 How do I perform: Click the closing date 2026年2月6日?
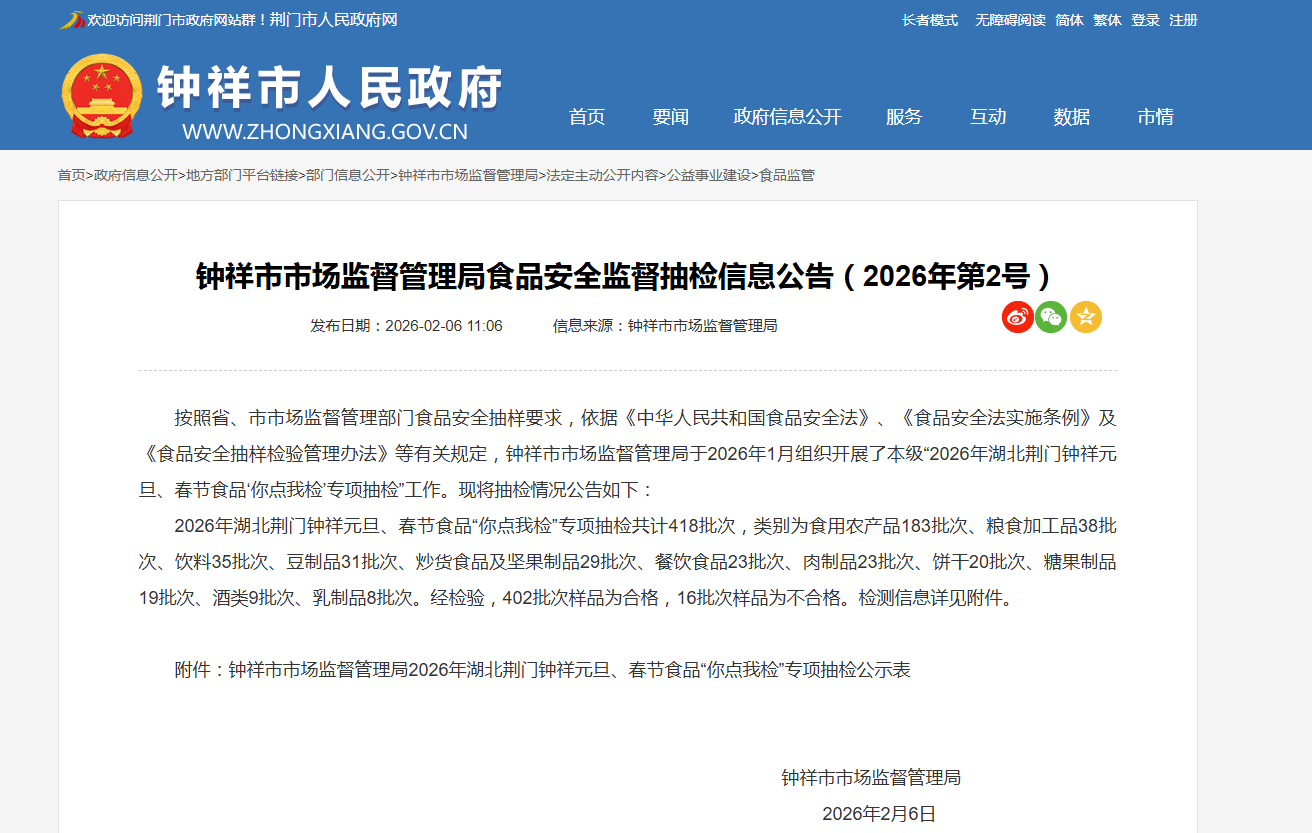pyautogui.click(x=879, y=814)
